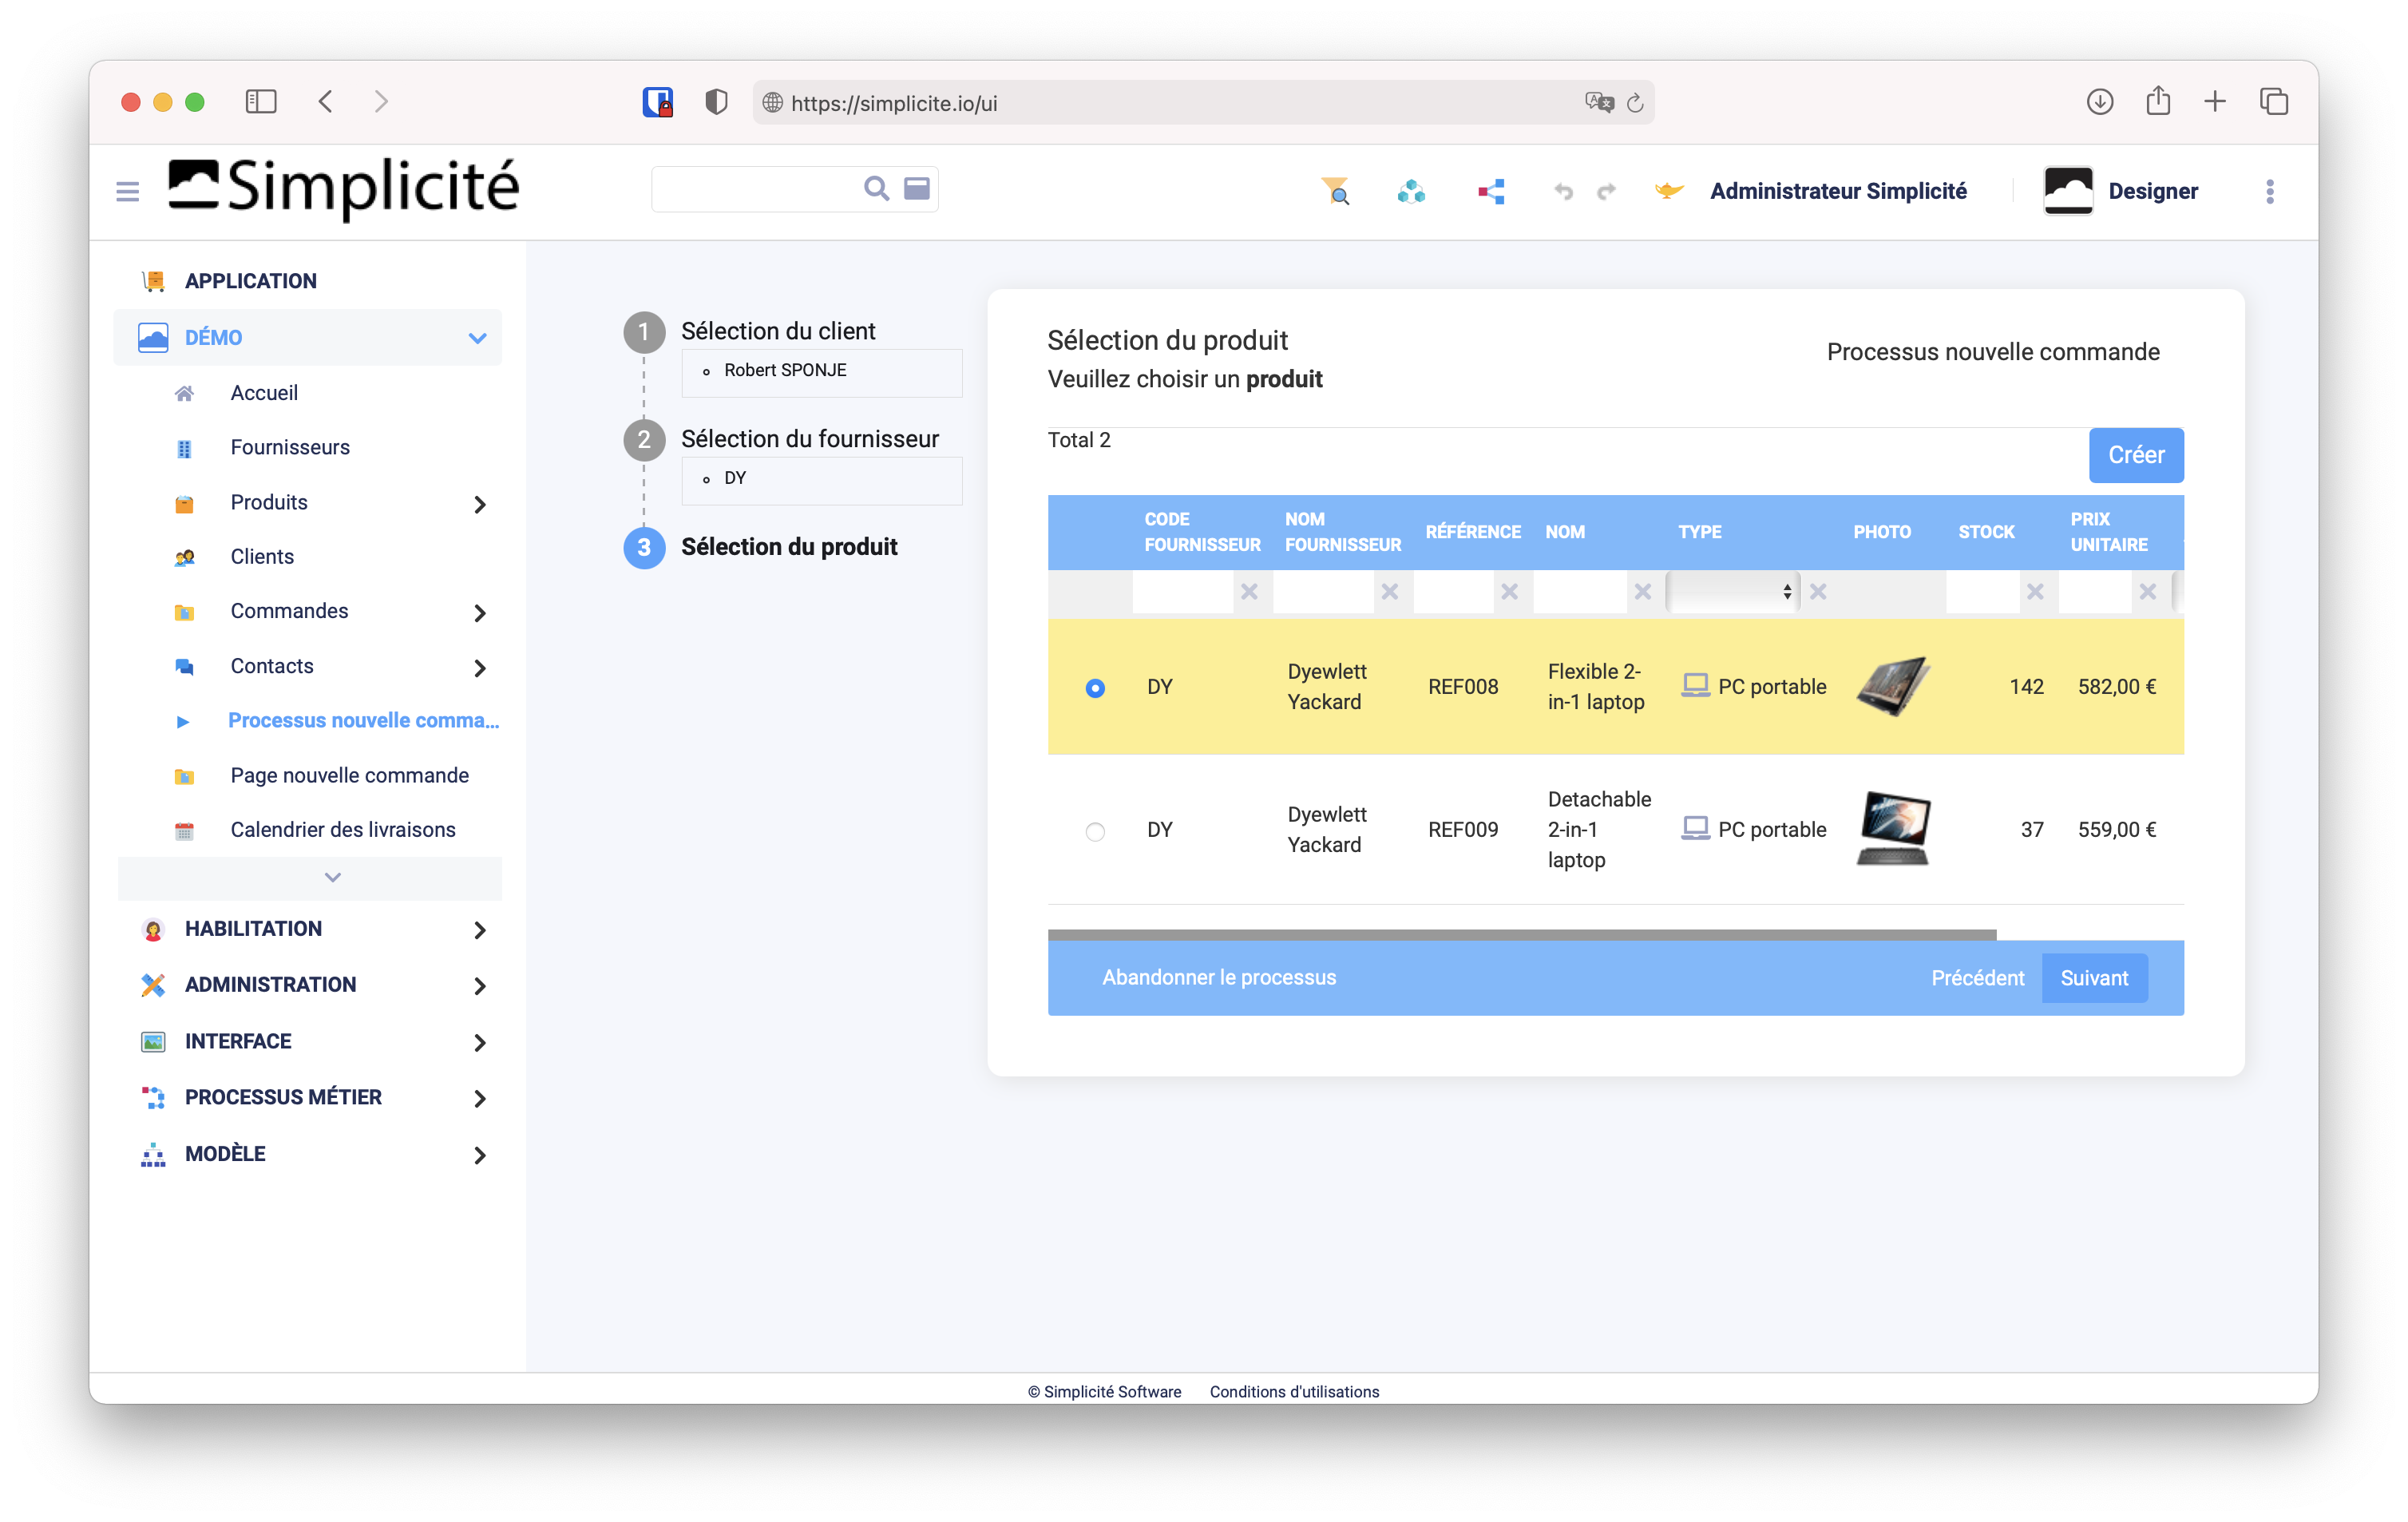The width and height of the screenshot is (2408, 1522).
Task: Expand the Commandes submenu
Action: (480, 613)
